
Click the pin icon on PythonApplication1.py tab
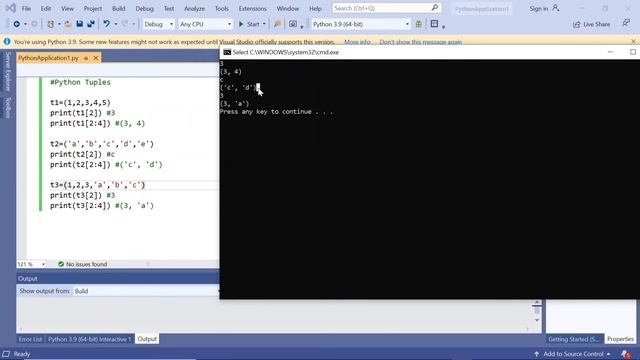point(86,58)
